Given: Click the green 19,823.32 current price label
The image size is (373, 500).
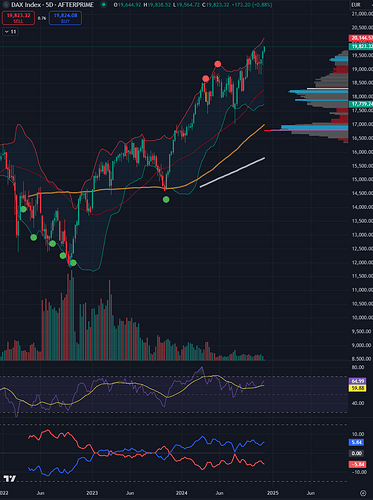Looking at the screenshot, I should pos(361,46).
